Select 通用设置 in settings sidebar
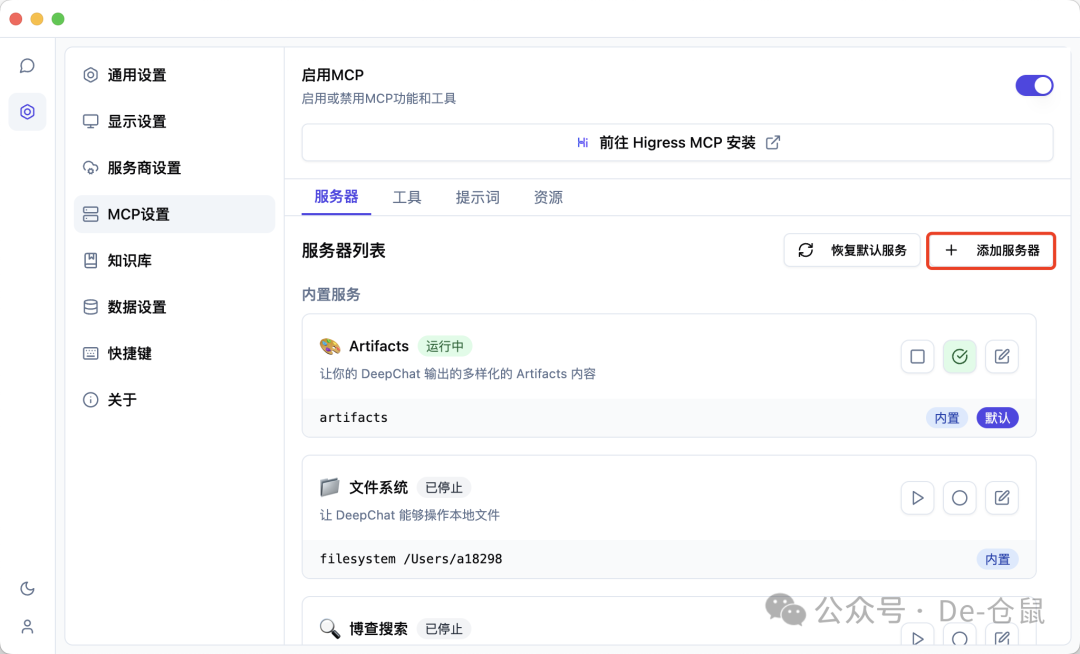 pos(137,75)
